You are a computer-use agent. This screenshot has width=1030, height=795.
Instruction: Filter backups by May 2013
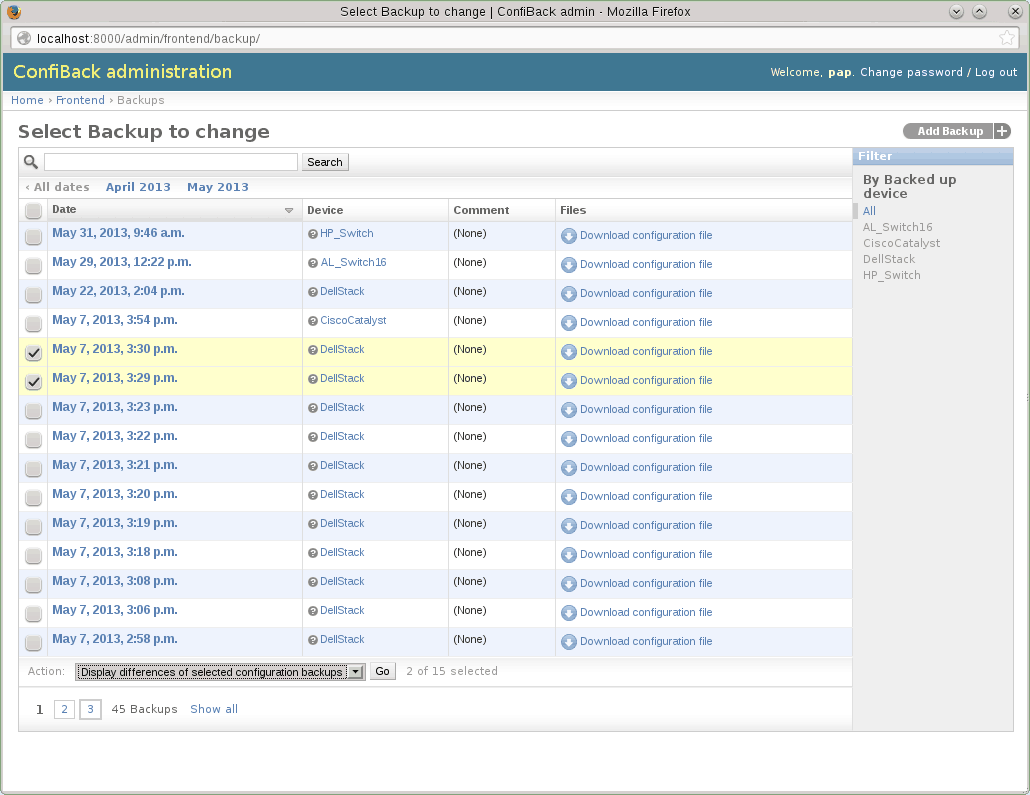pos(218,187)
